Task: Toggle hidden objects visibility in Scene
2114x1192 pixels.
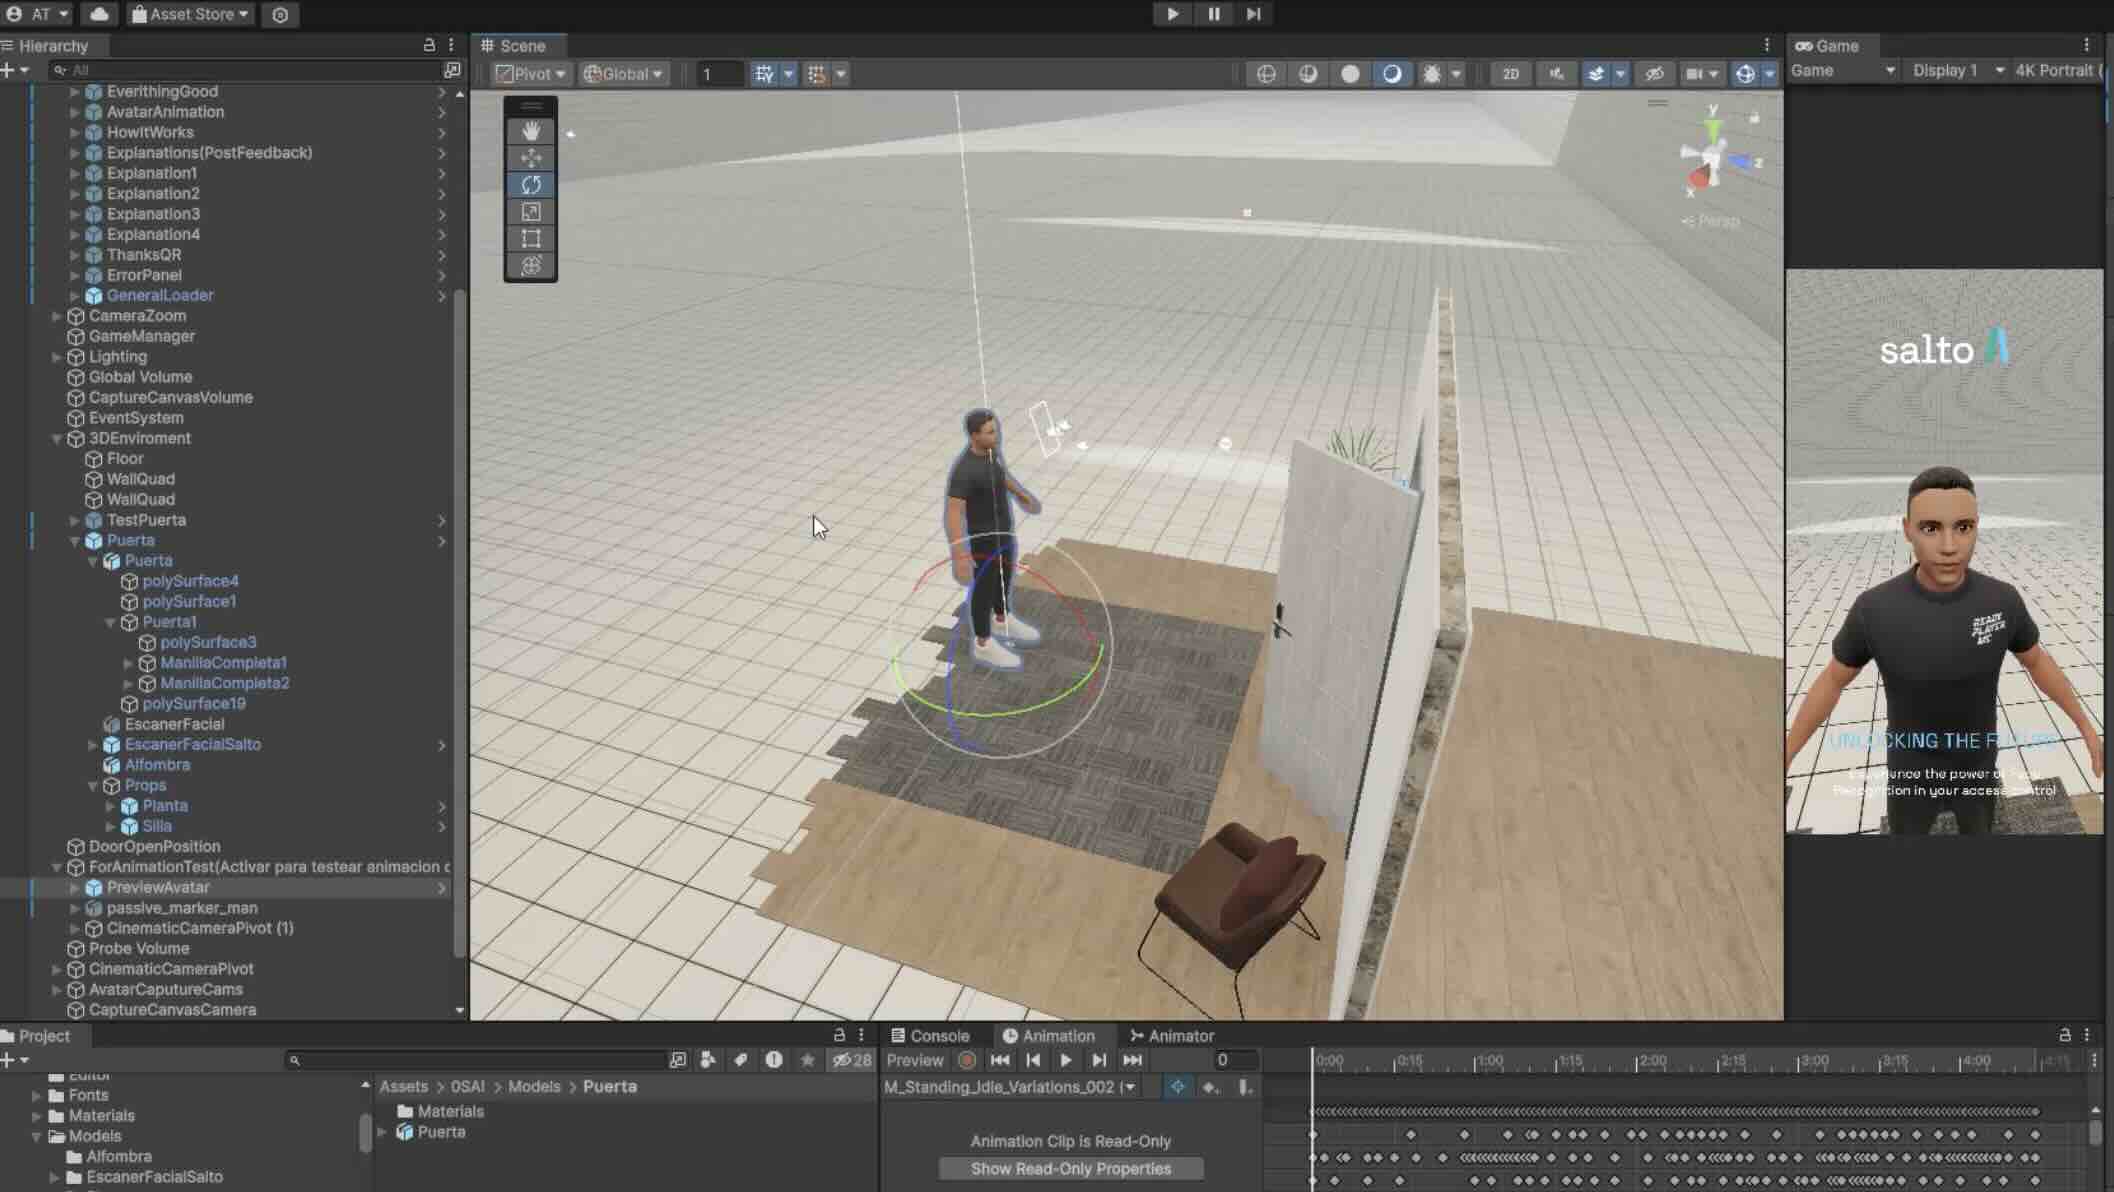Action: [x=1655, y=74]
